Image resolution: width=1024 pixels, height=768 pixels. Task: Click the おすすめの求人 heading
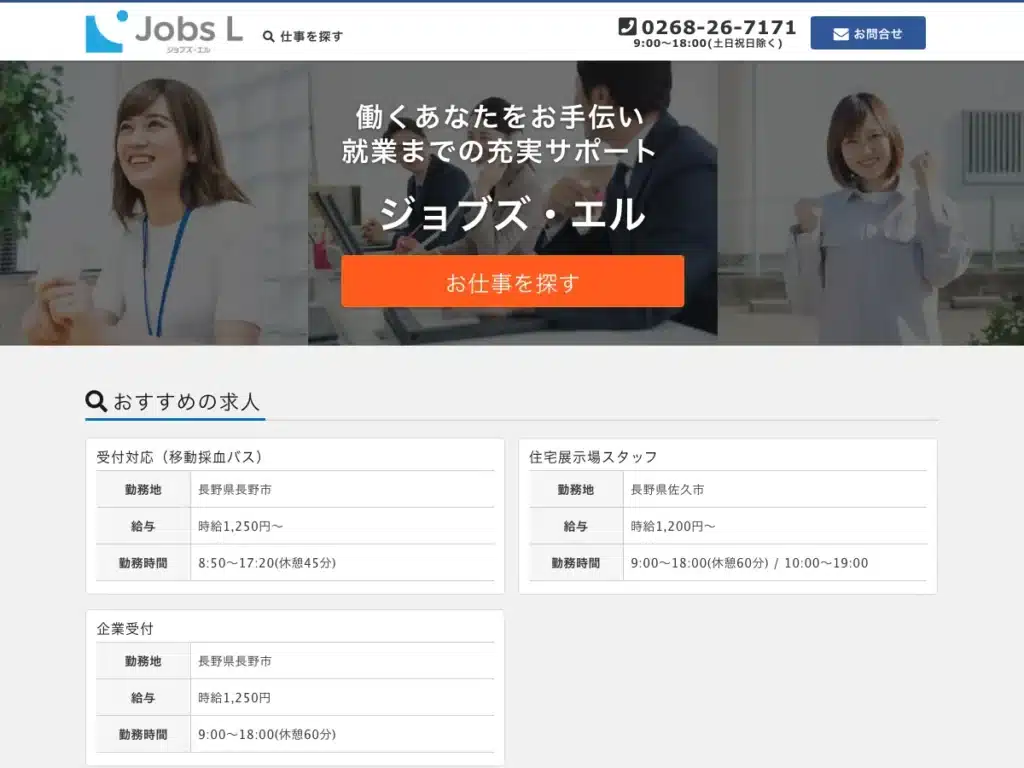click(x=186, y=402)
